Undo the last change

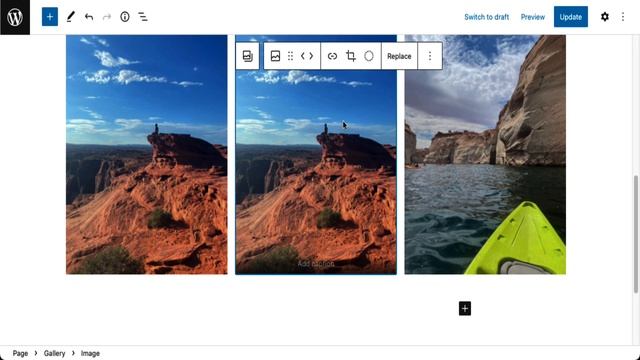[x=89, y=17]
